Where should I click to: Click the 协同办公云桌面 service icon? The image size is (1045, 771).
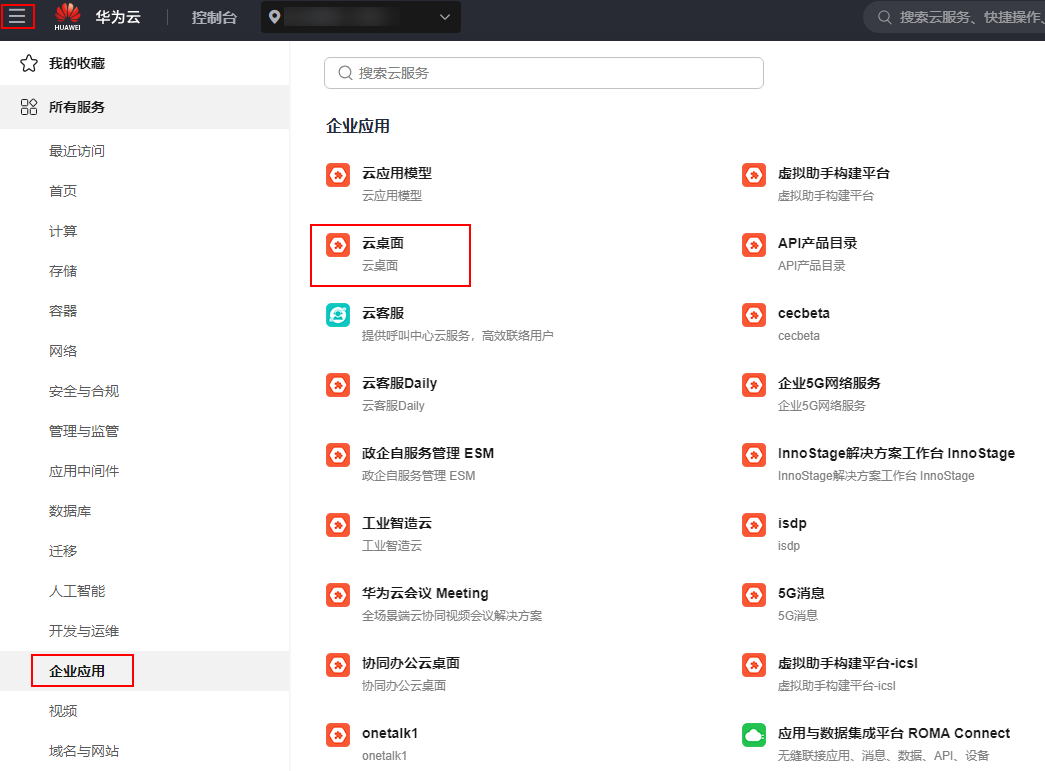[338, 665]
